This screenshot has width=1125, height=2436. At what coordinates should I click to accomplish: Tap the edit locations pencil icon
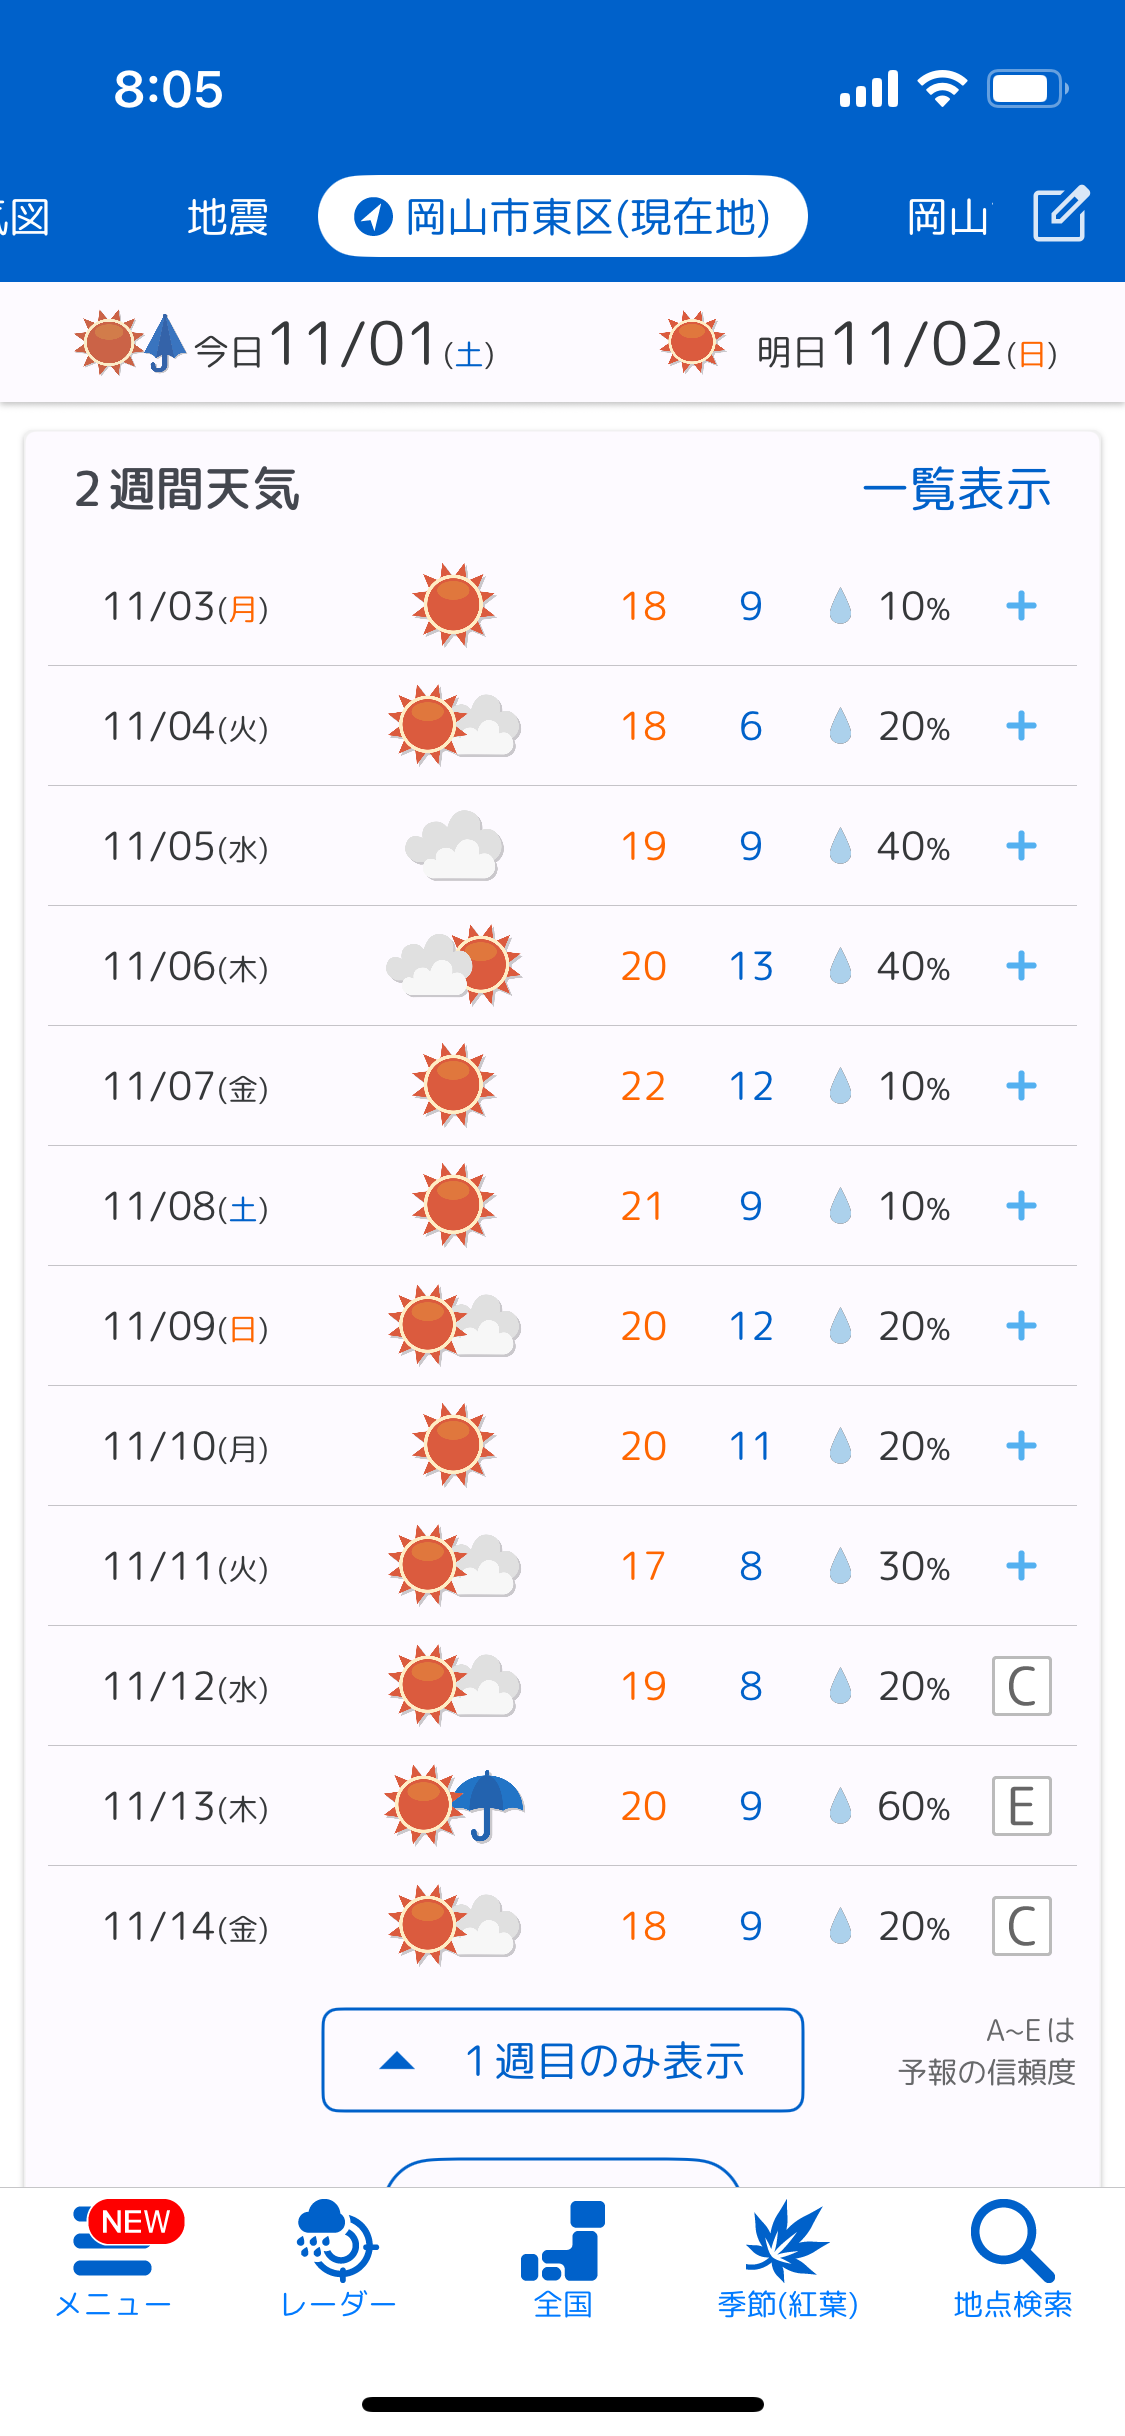(1060, 214)
